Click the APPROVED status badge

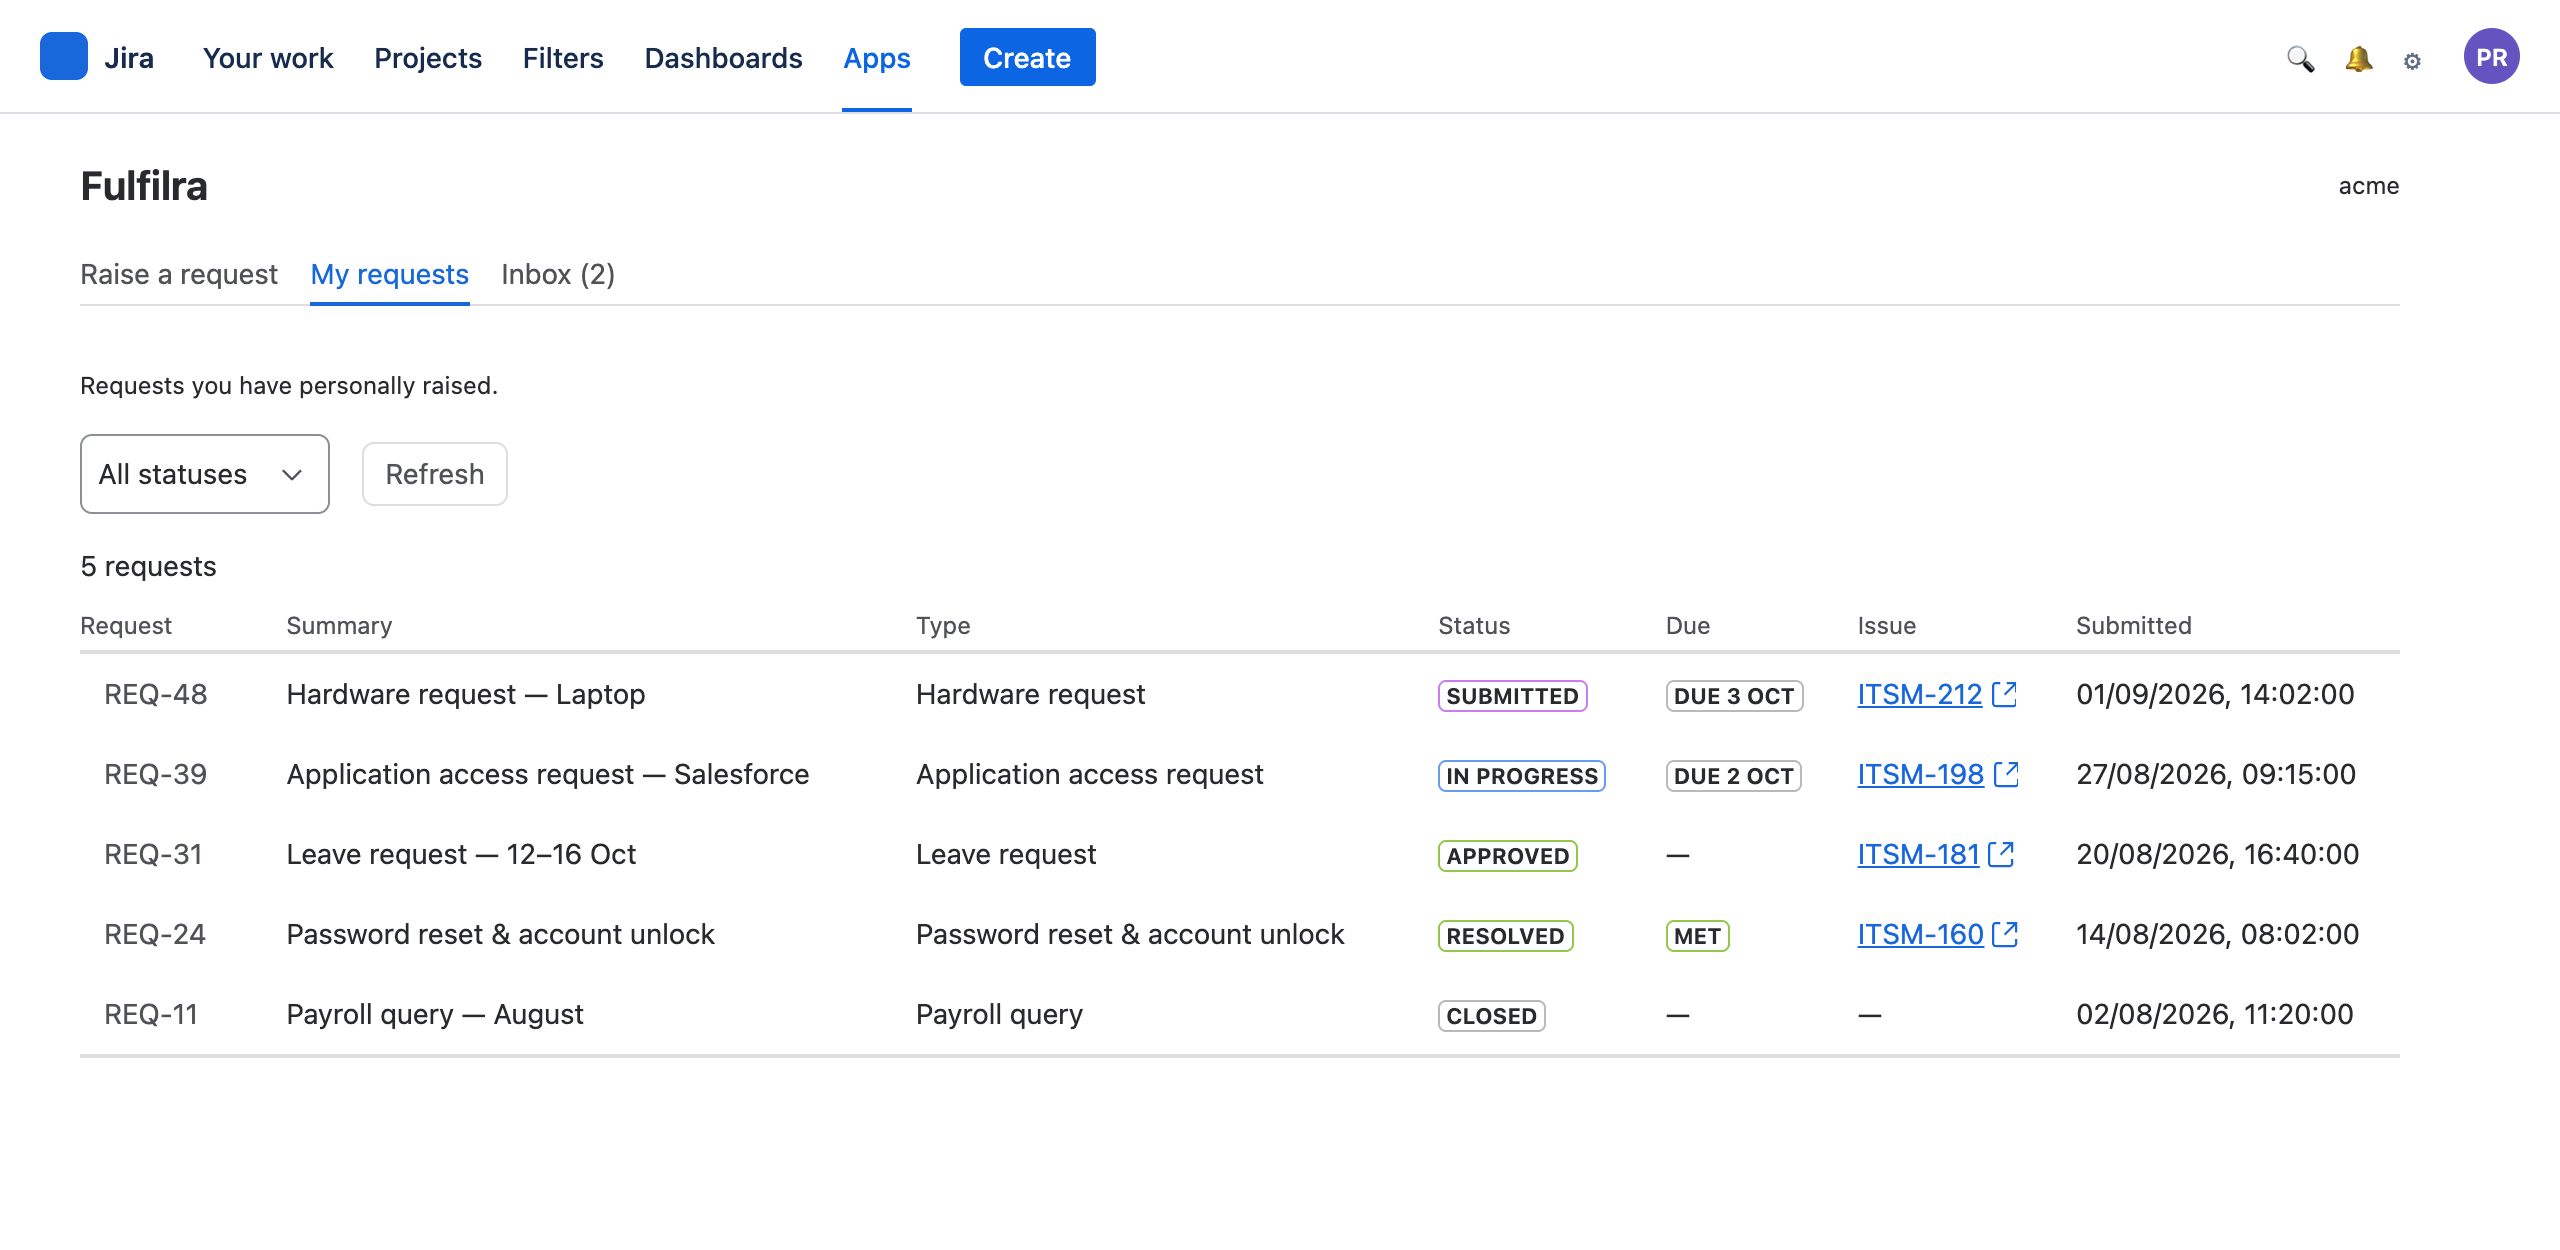coord(1508,856)
